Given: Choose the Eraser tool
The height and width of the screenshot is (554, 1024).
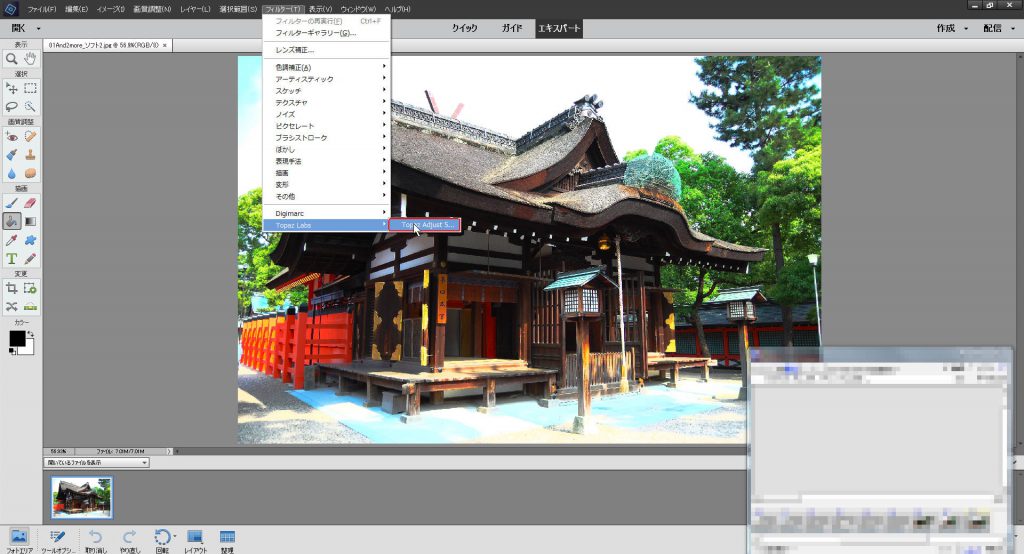Looking at the screenshot, I should [x=30, y=202].
